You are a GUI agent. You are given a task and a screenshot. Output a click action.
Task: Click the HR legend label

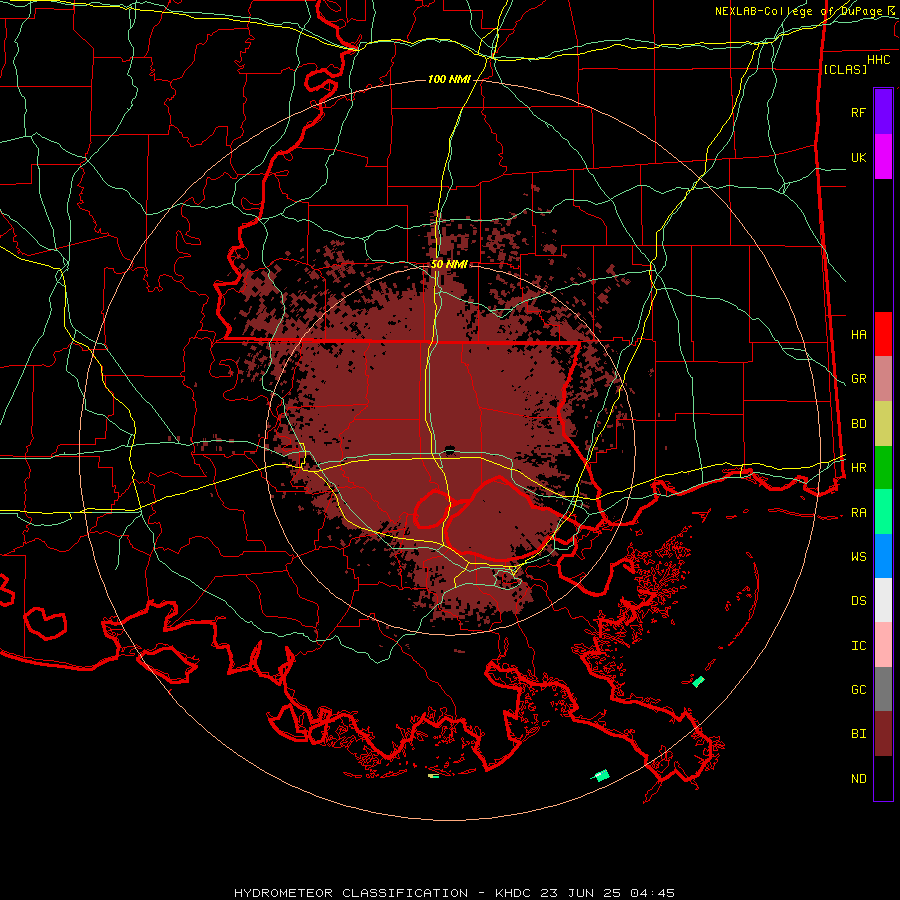click(858, 468)
